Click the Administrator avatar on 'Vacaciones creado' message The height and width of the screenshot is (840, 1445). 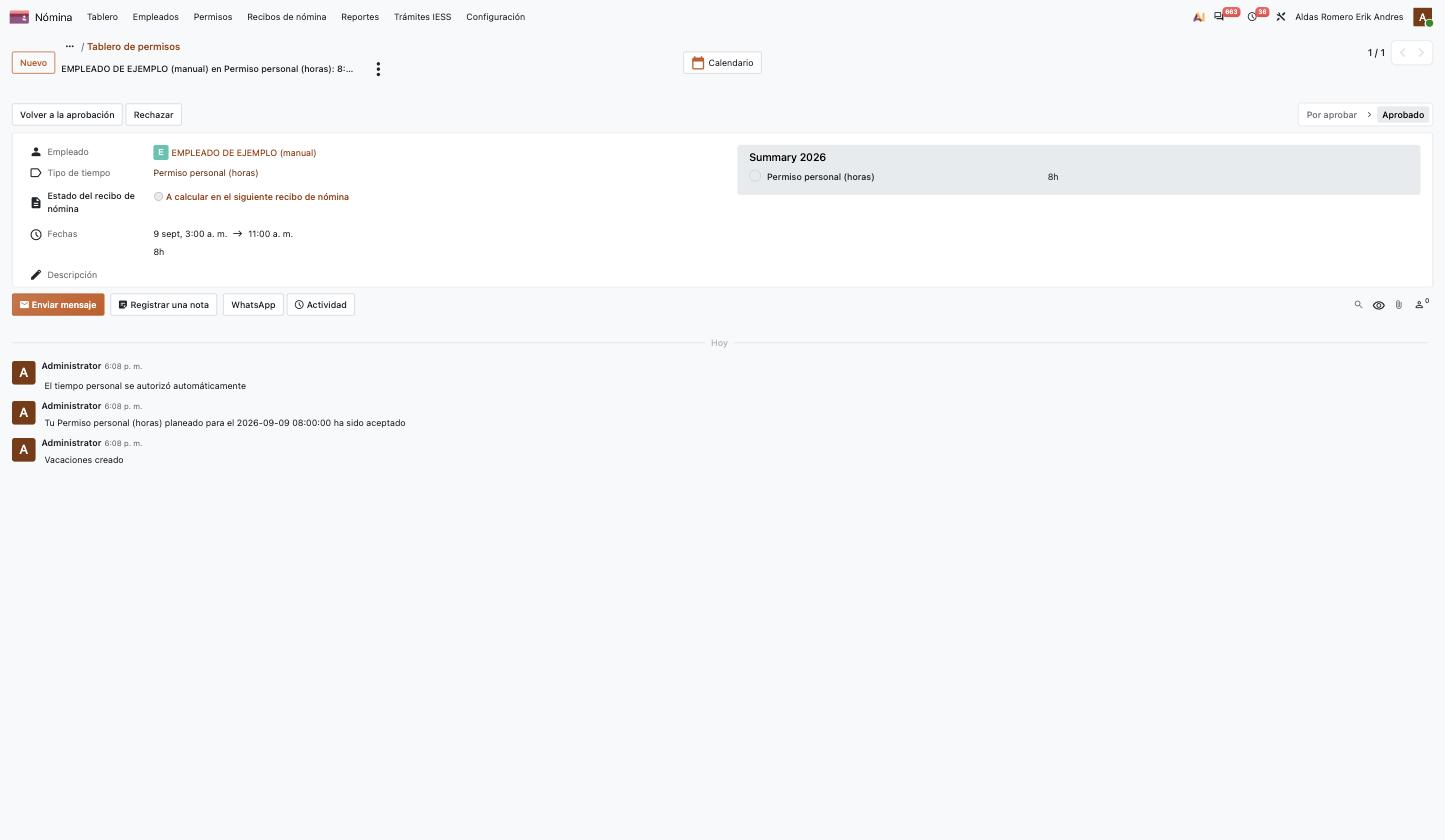tap(24, 450)
